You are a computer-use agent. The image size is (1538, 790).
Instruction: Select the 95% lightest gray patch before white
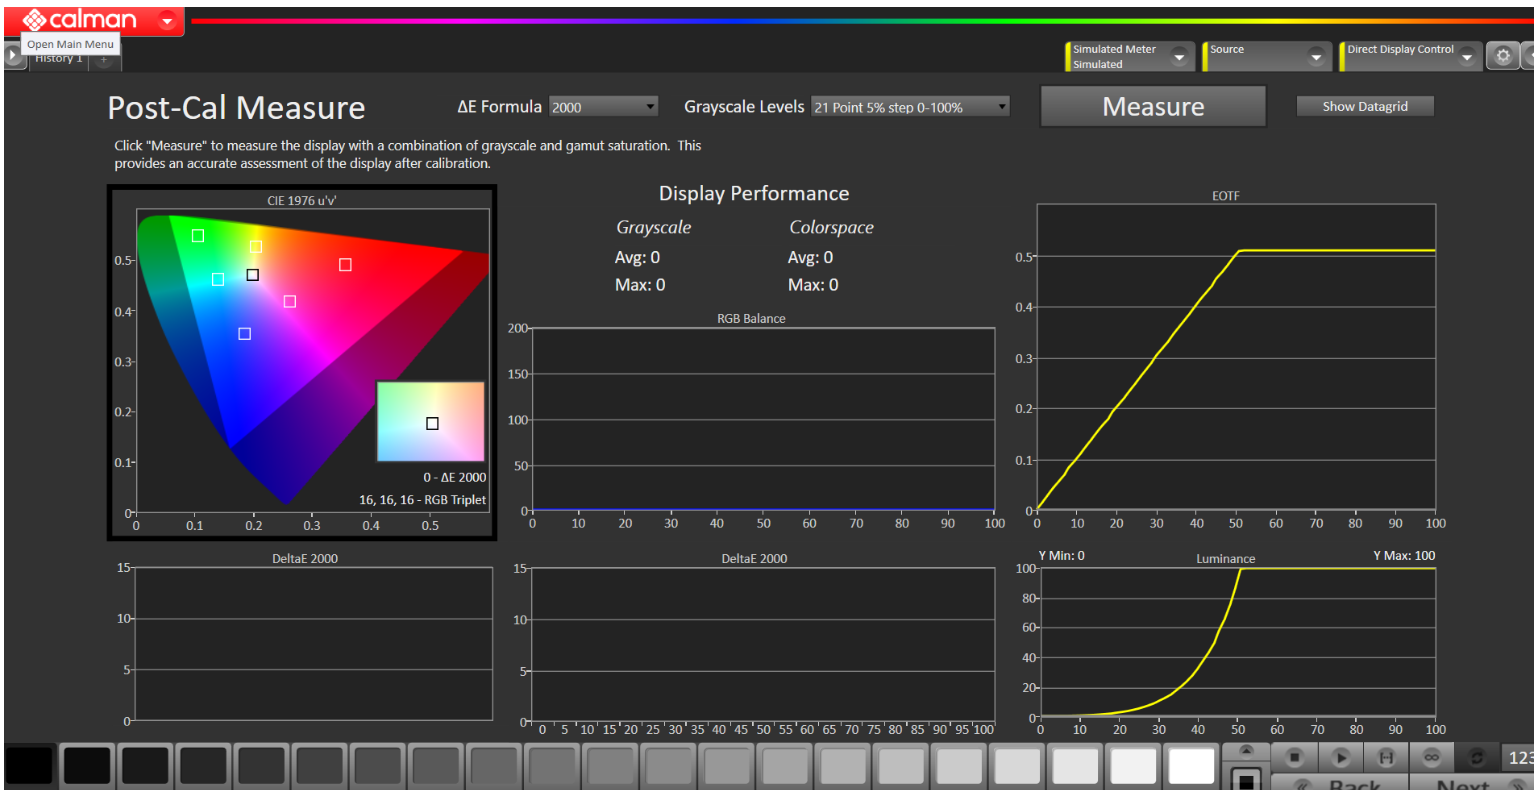(x=1133, y=766)
